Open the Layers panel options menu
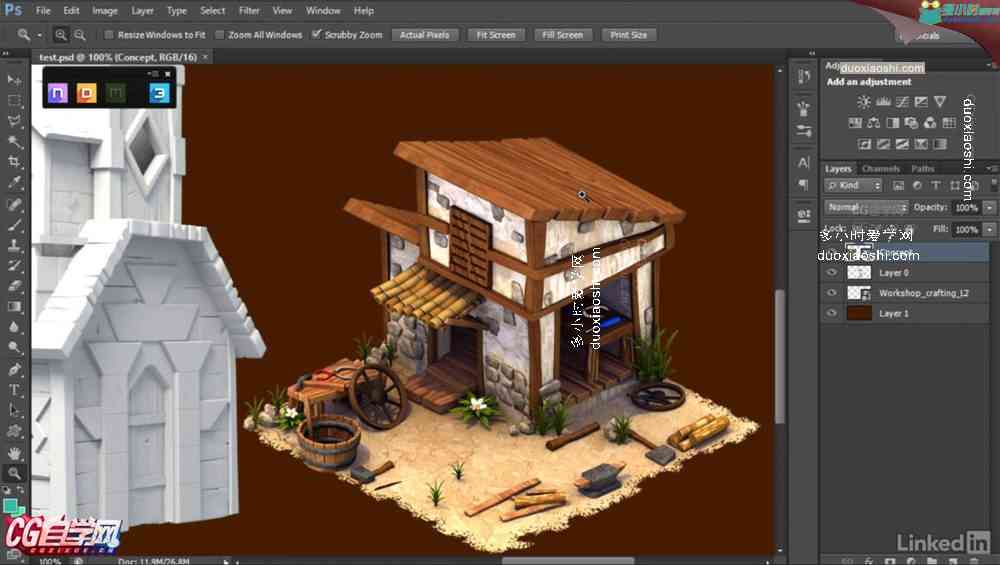Screen dimensions: 1000x565 click(x=992, y=168)
